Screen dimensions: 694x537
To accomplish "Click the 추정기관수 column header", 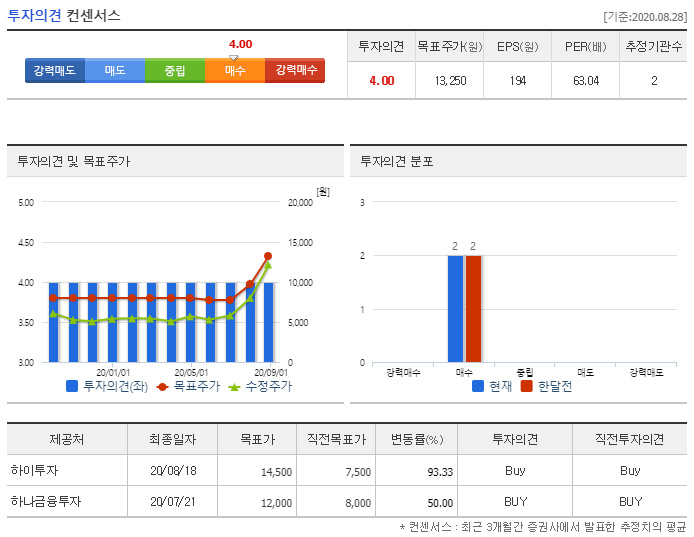I will tap(654, 46).
